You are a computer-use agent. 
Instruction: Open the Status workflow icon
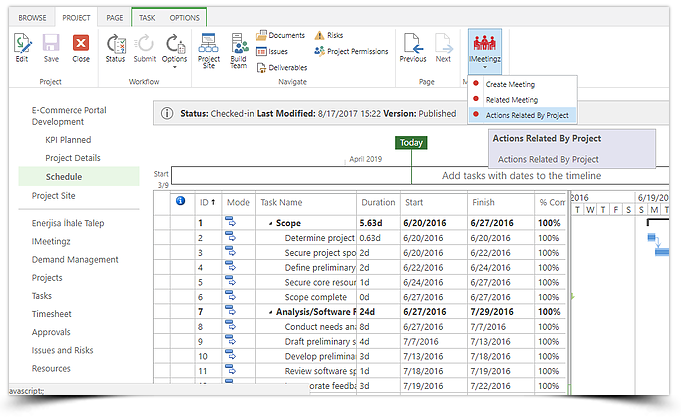tap(115, 46)
